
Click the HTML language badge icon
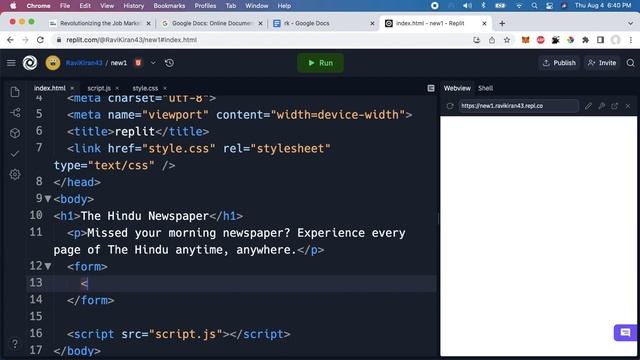point(138,63)
